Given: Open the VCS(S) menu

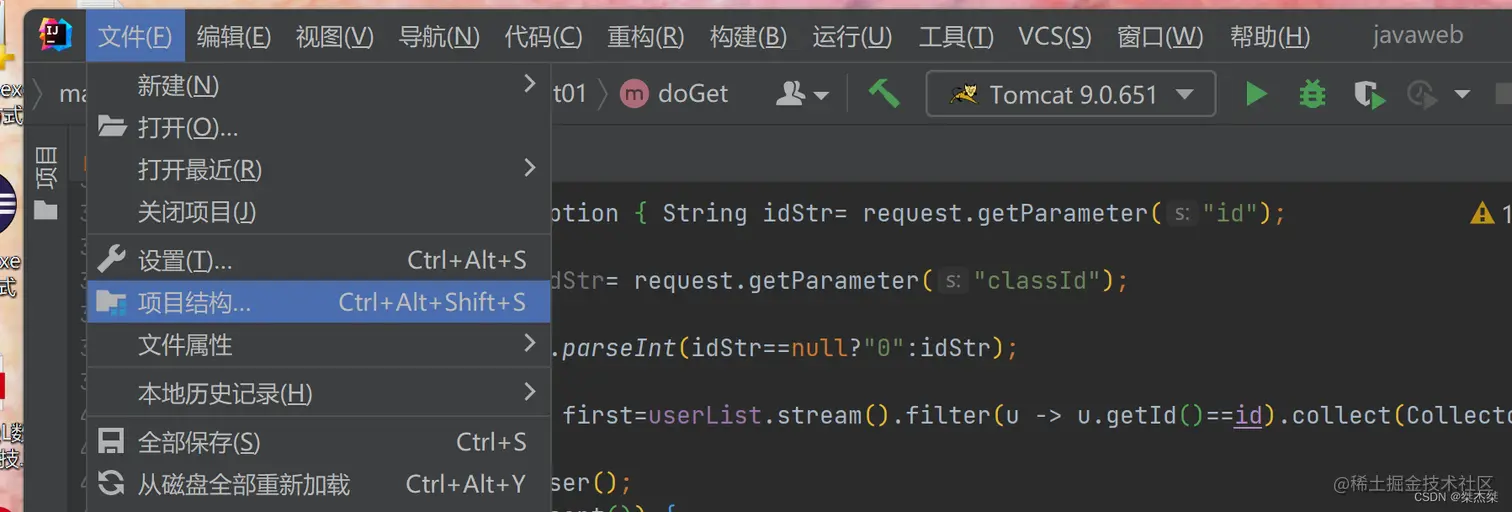Looking at the screenshot, I should [x=1054, y=37].
